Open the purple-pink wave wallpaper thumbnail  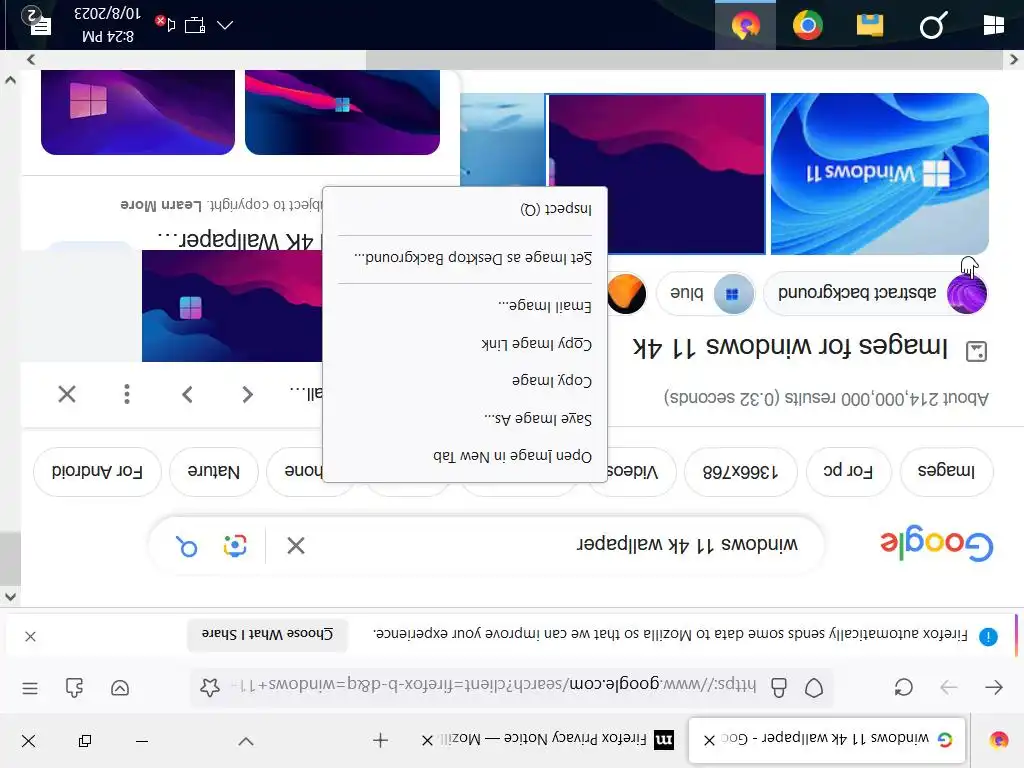(x=656, y=173)
